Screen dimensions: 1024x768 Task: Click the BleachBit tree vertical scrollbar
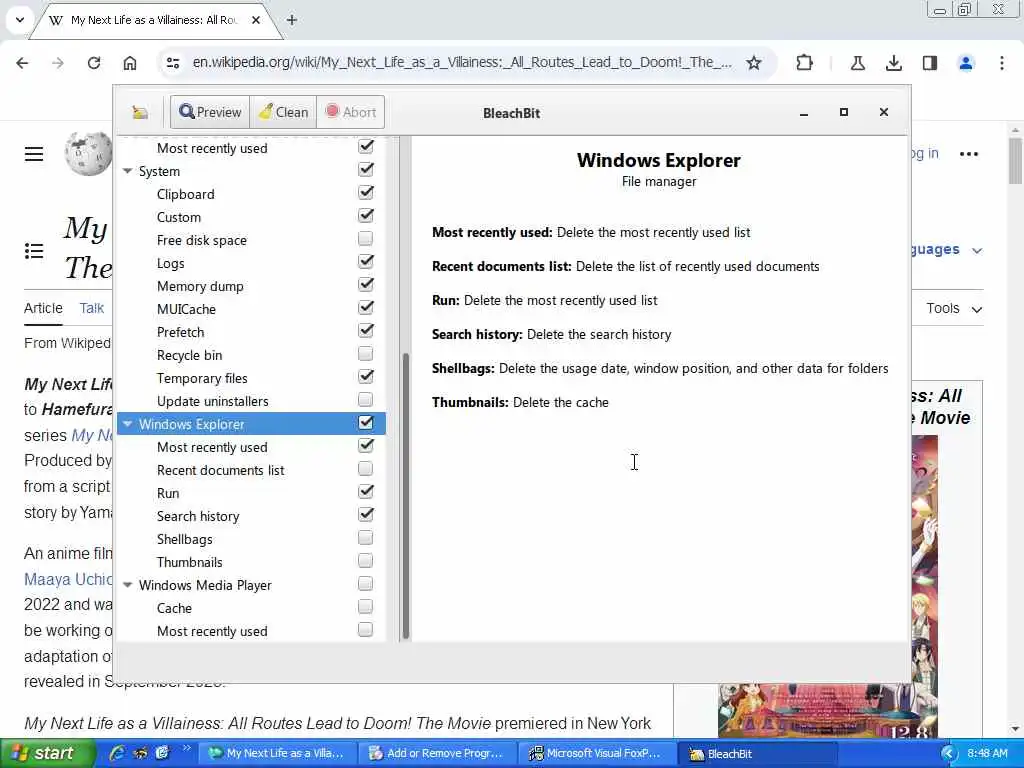pos(406,496)
